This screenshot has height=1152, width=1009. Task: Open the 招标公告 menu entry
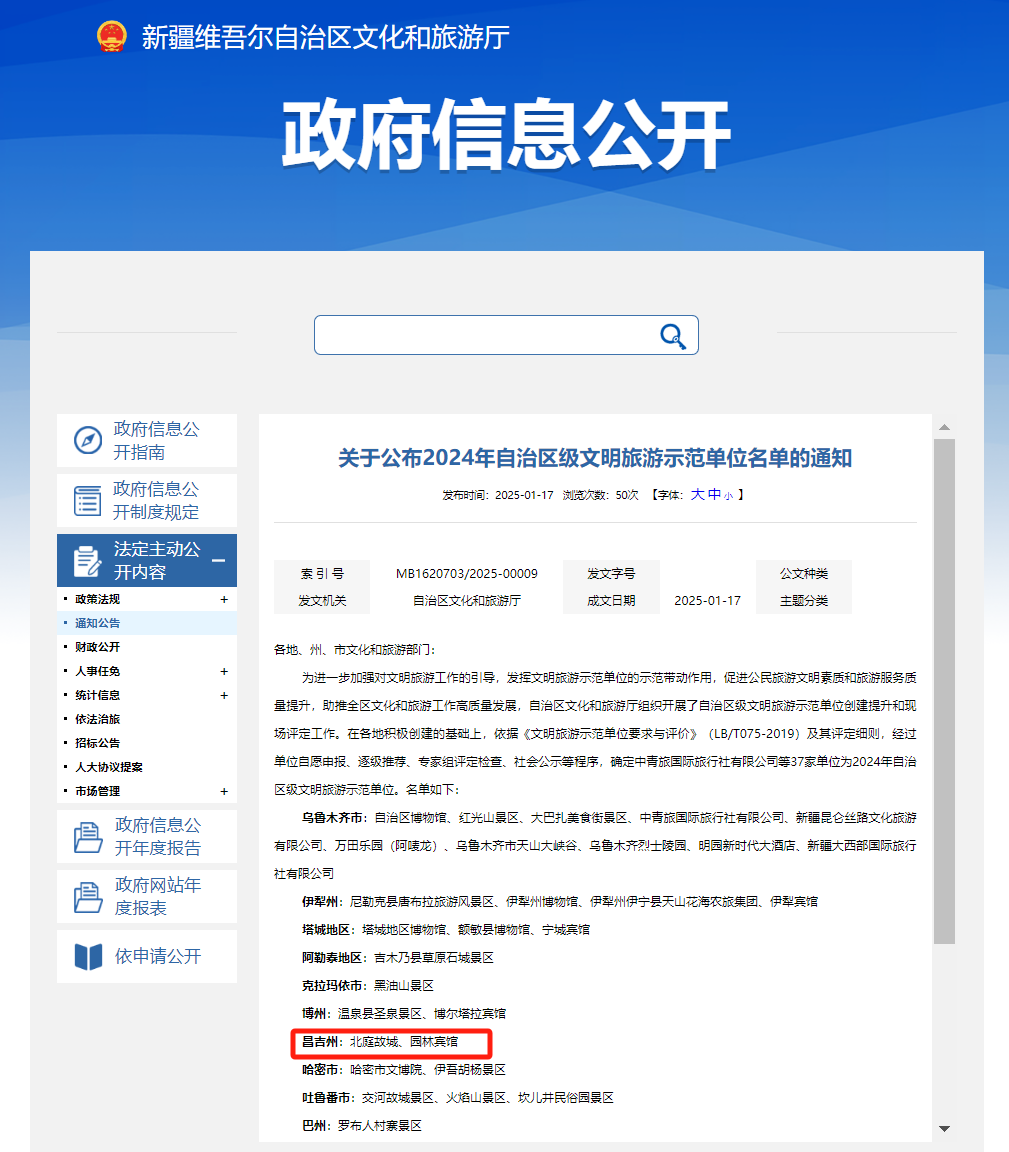point(100,742)
